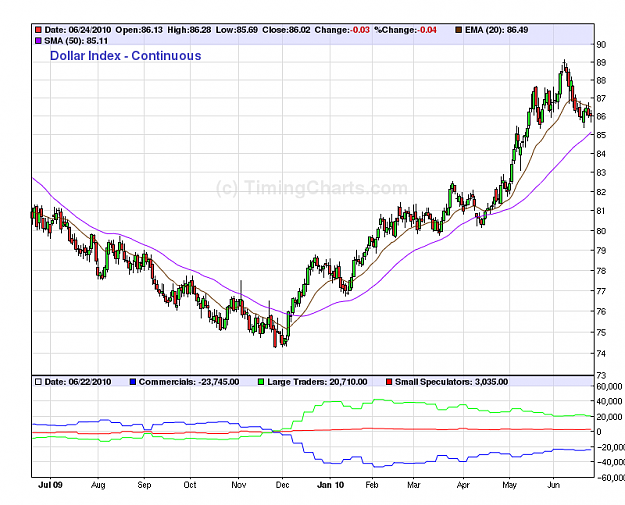Click the 90 price axis label
The image size is (625, 505).
(601, 45)
